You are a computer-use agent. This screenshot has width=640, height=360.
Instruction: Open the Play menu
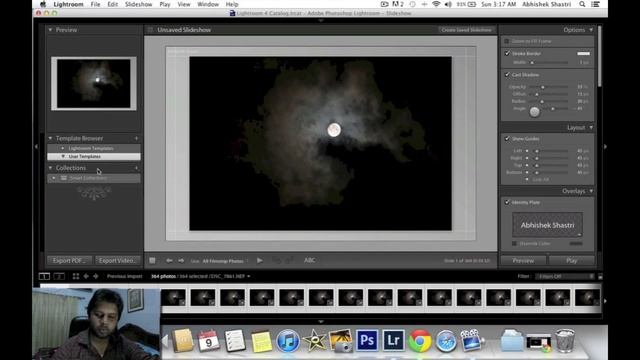(x=165, y=4)
